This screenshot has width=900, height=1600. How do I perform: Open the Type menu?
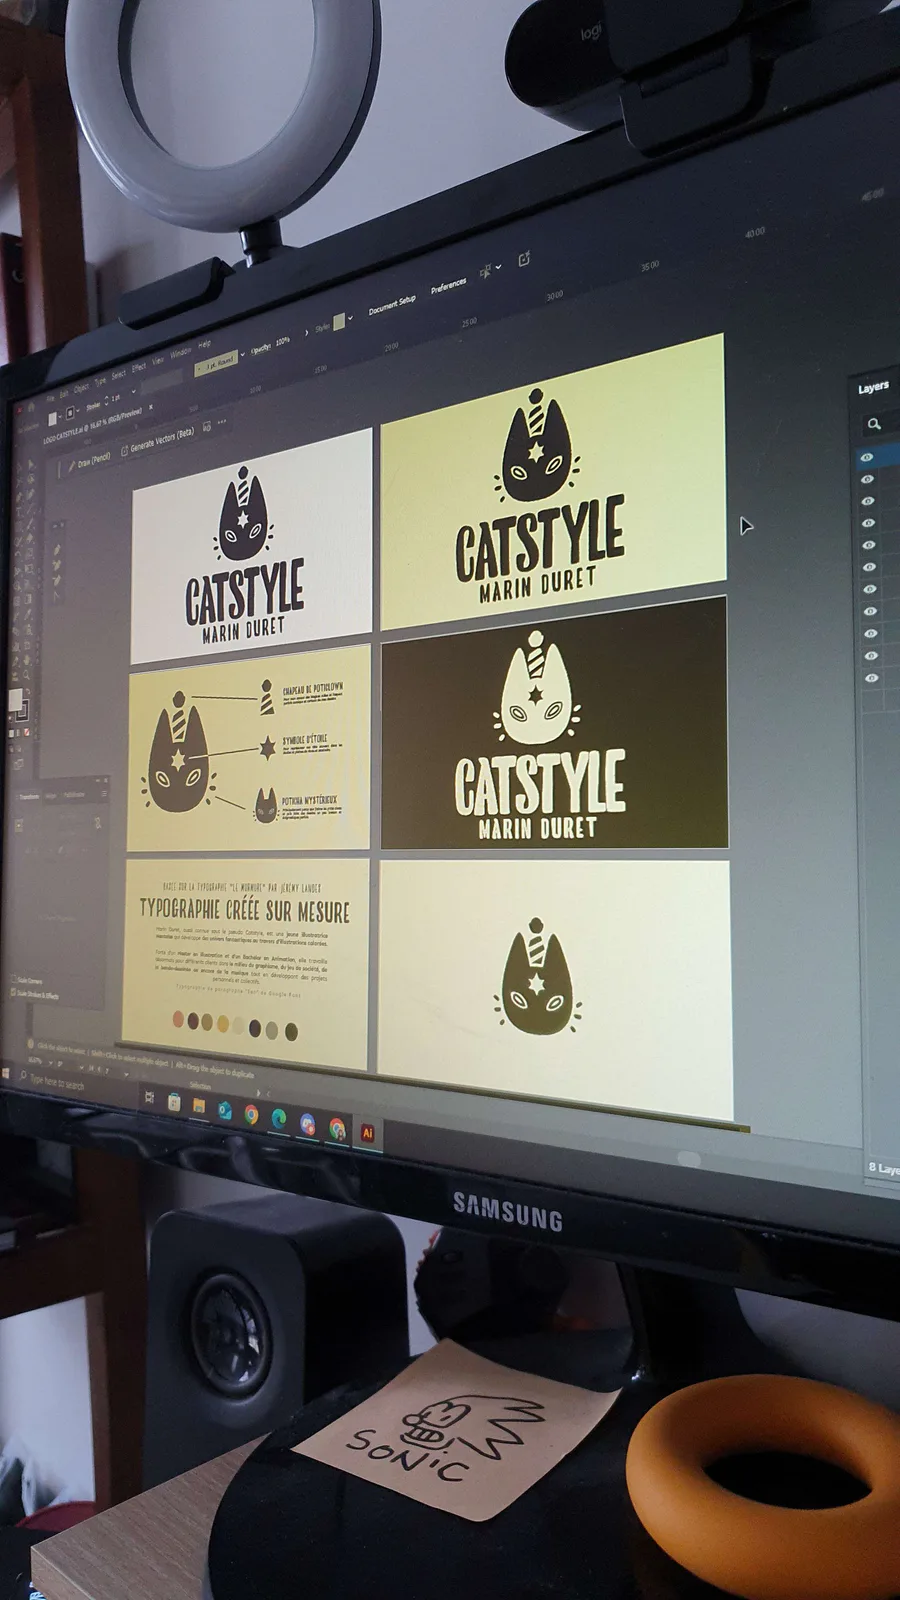coord(100,381)
